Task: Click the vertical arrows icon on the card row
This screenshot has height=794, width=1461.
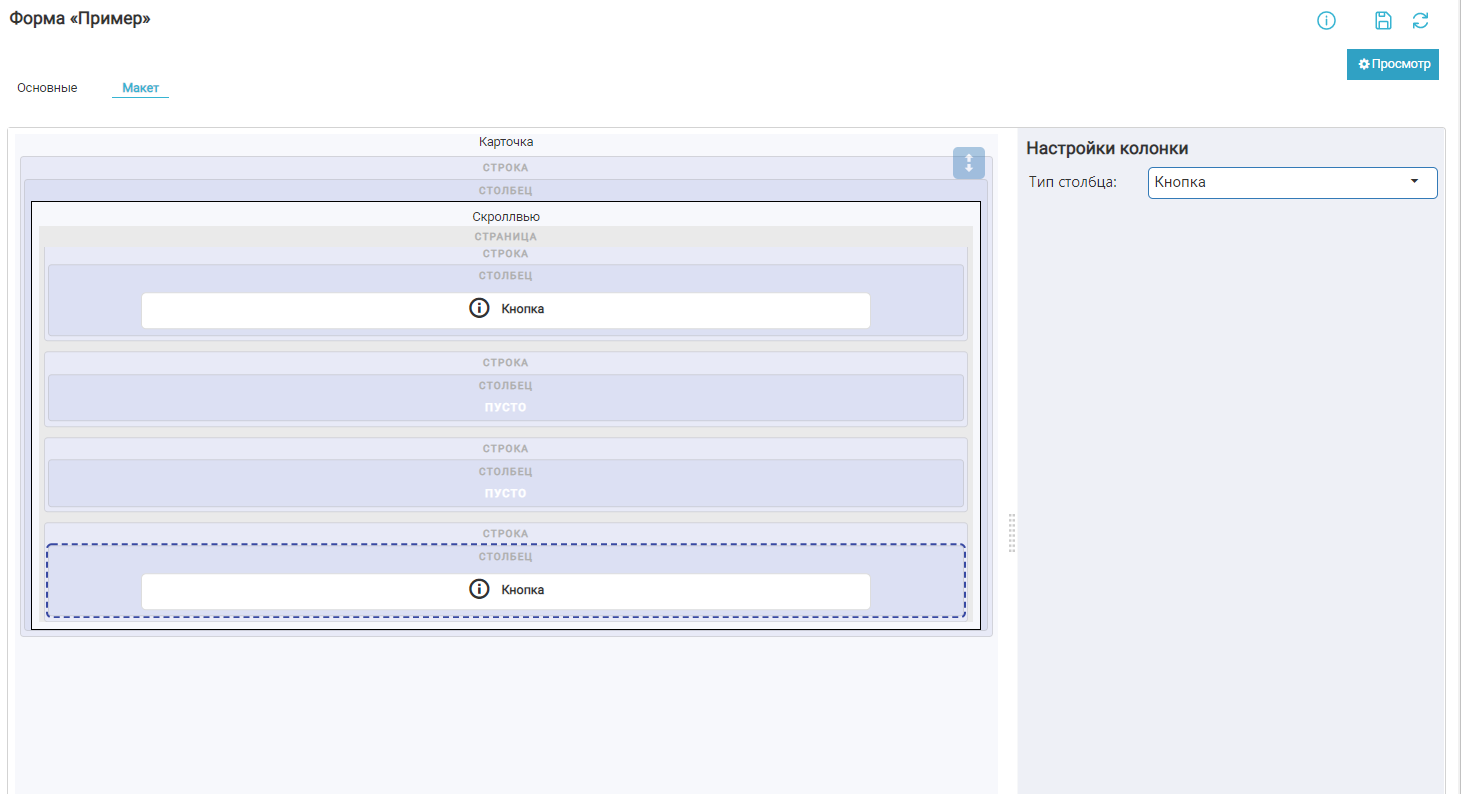Action: coord(968,163)
